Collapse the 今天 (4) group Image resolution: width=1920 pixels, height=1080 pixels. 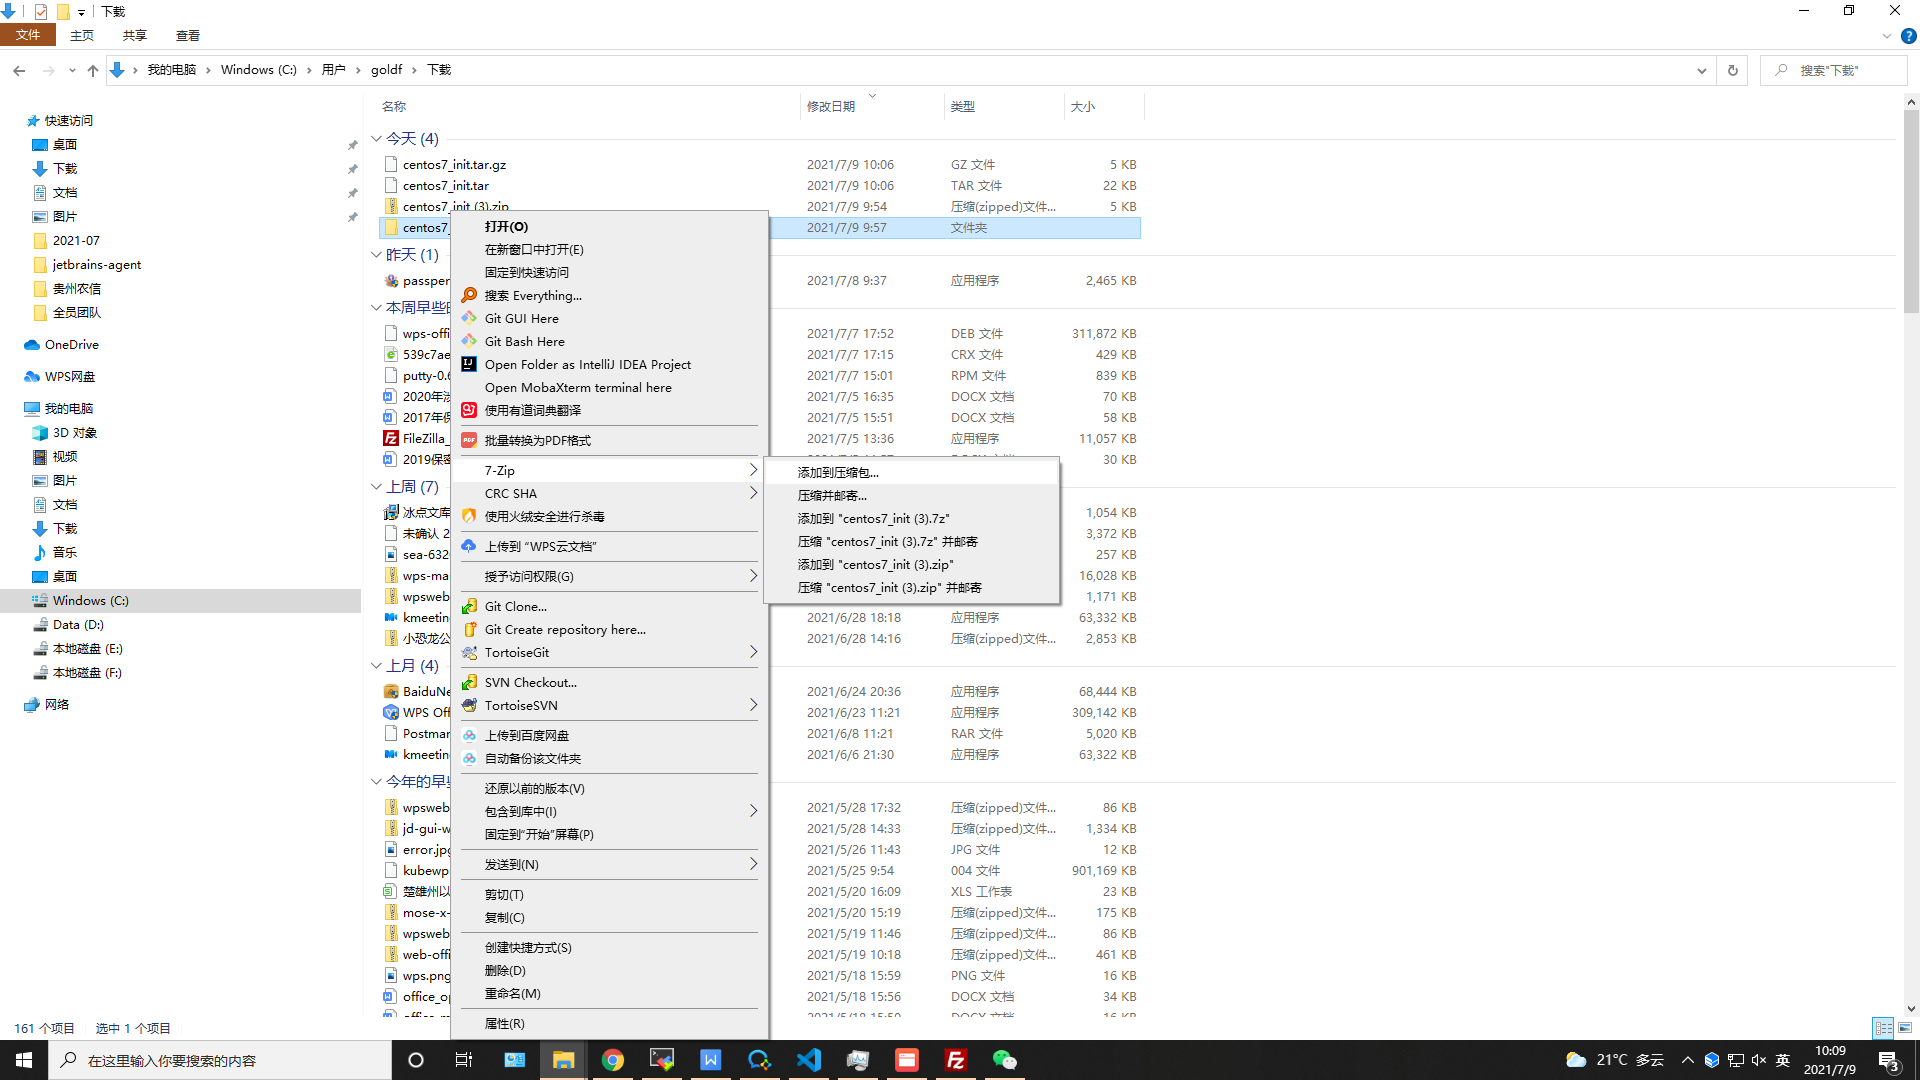(x=377, y=139)
